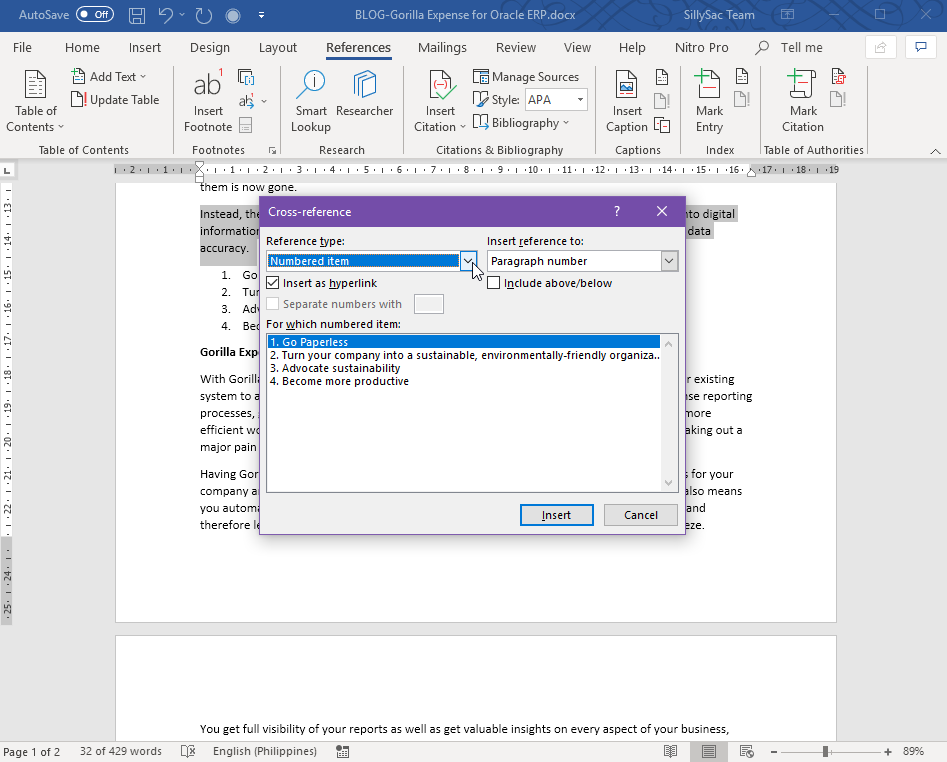947x762 pixels.
Task: Click the Insert button in the dialog
Action: pyautogui.click(x=556, y=514)
